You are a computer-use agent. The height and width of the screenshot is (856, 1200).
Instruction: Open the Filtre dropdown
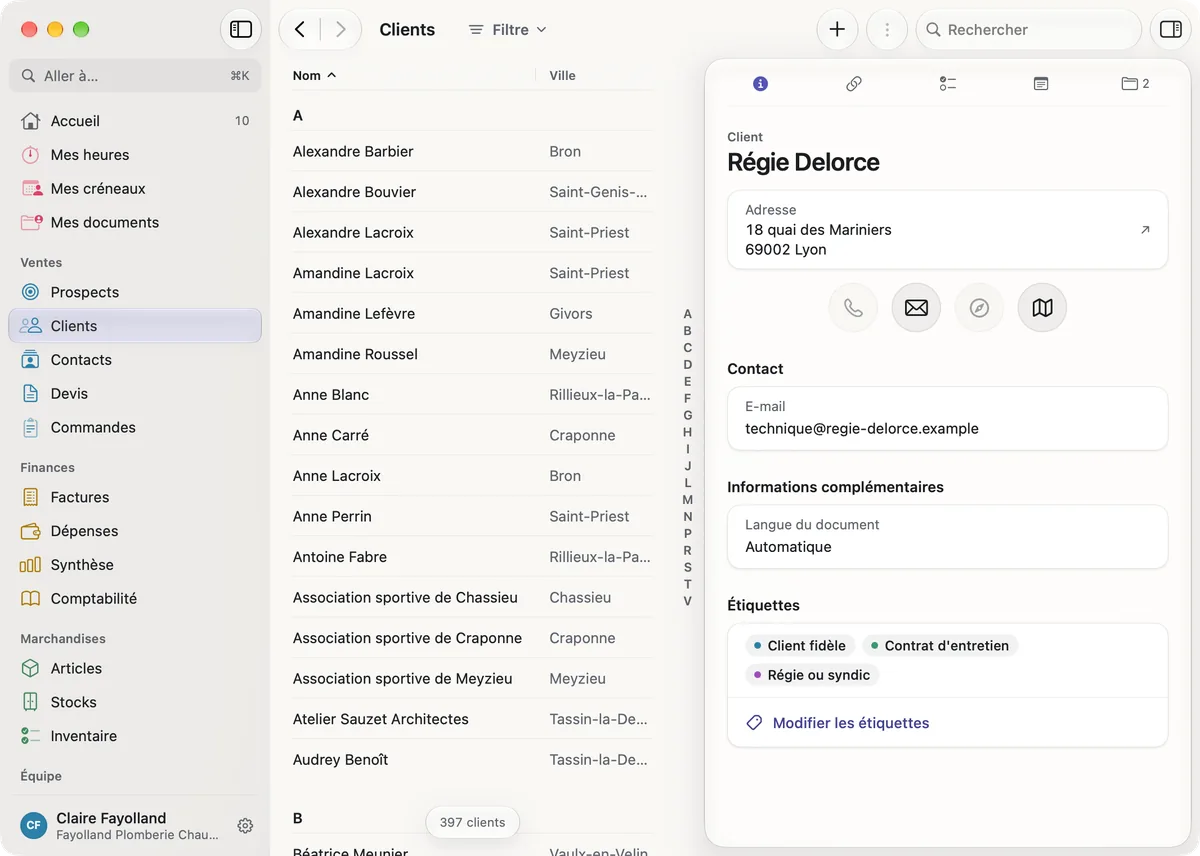pos(507,30)
